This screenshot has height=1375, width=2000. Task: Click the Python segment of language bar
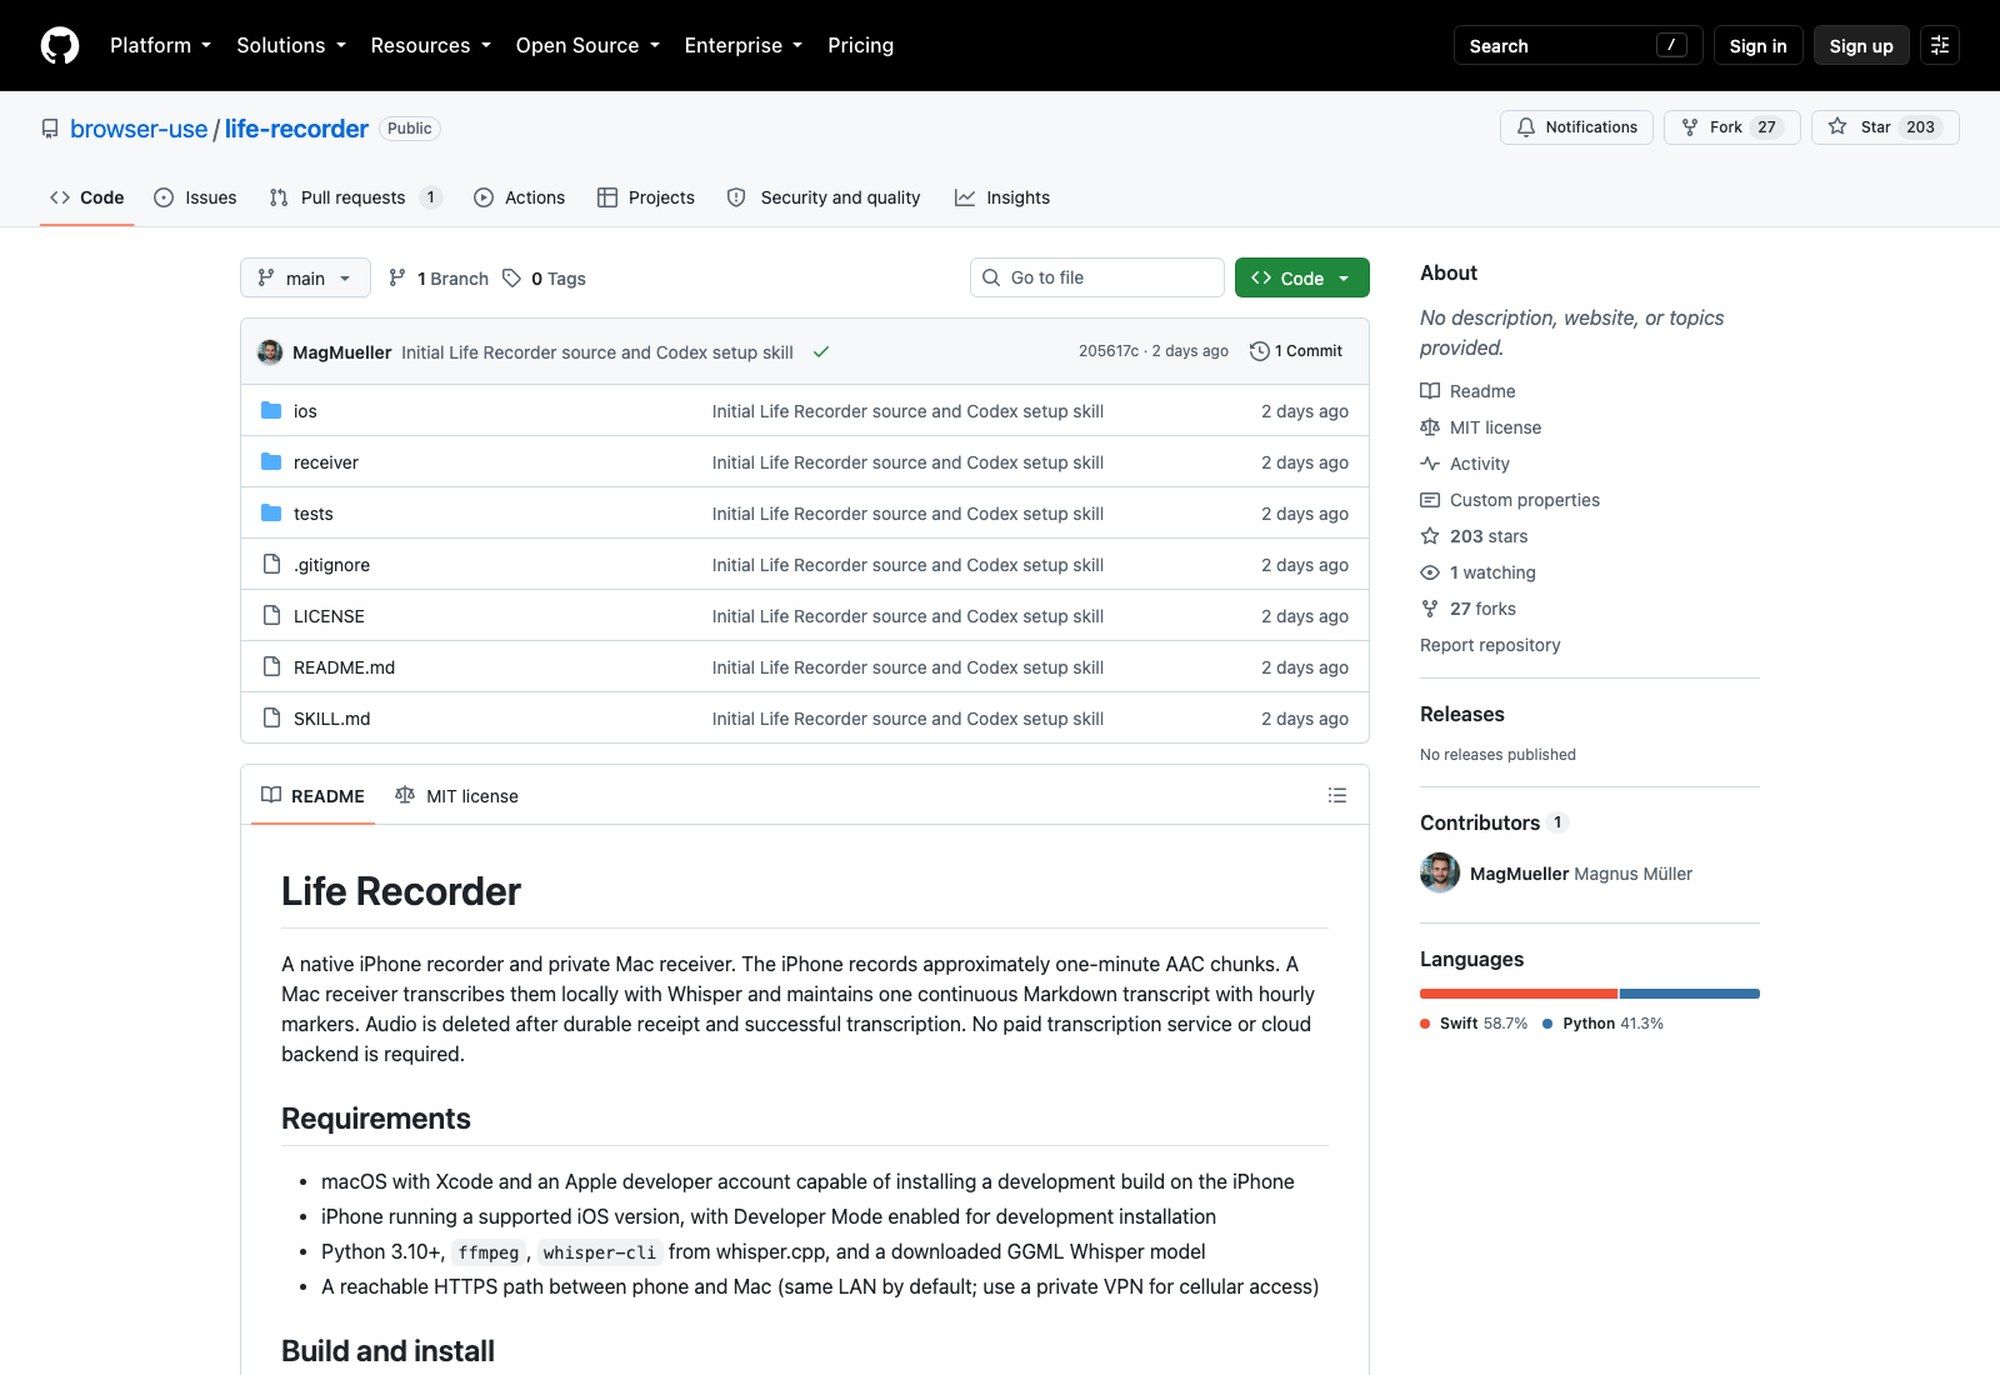(x=1690, y=994)
